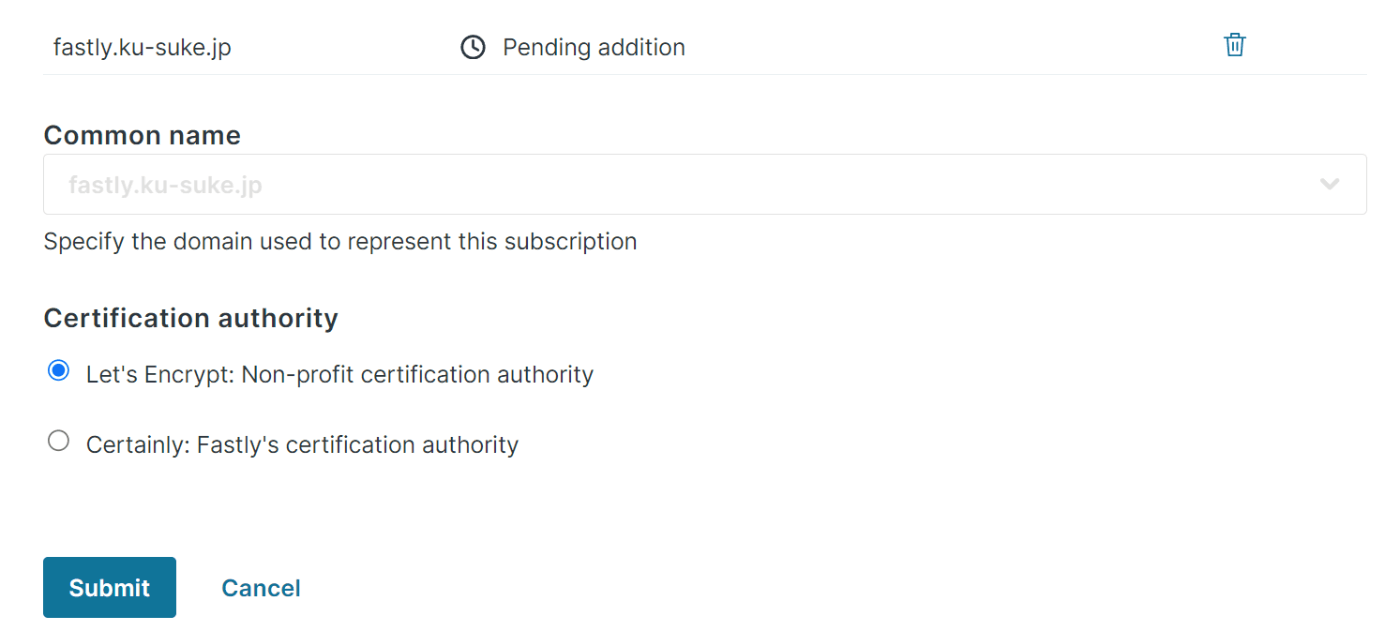Choose the 'Let's Encrypt: Non-profit certification authority' label
This screenshot has height=631, width=1400.
click(x=340, y=374)
